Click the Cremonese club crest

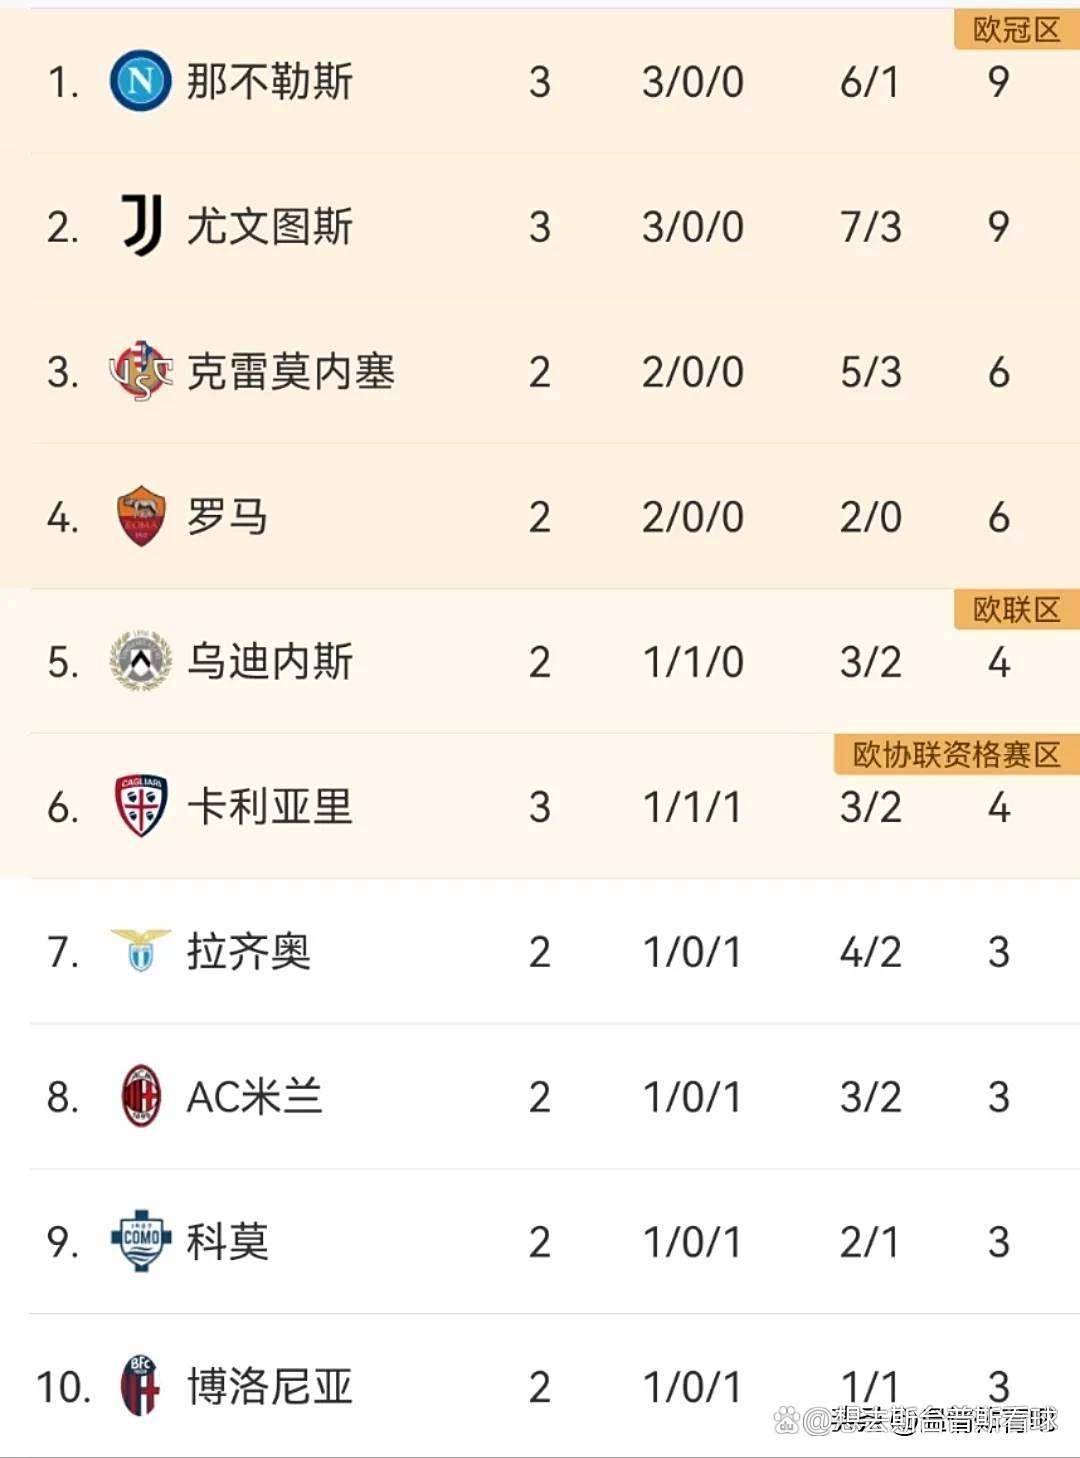pyautogui.click(x=140, y=371)
